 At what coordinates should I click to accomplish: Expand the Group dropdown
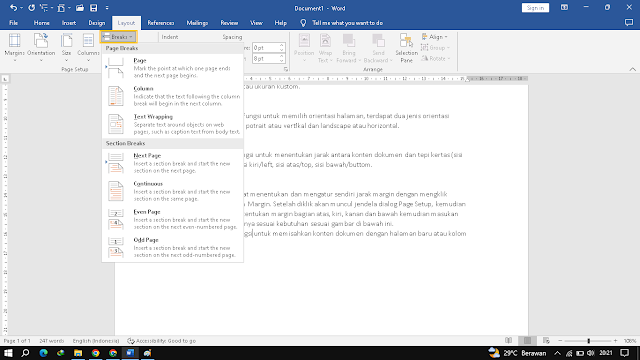coord(436,48)
